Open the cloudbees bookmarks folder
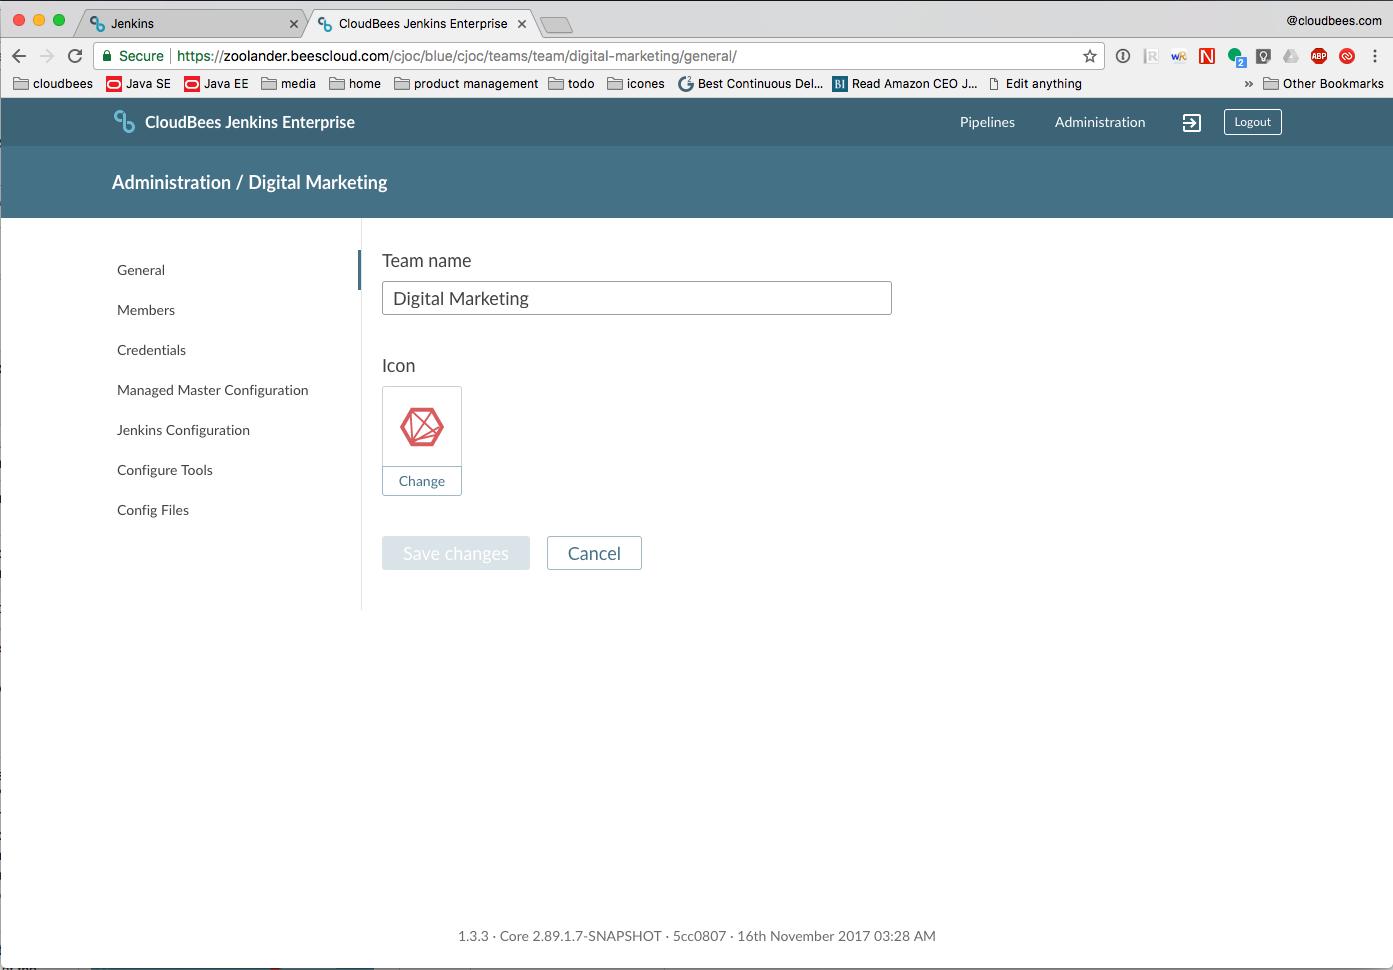 53,84
